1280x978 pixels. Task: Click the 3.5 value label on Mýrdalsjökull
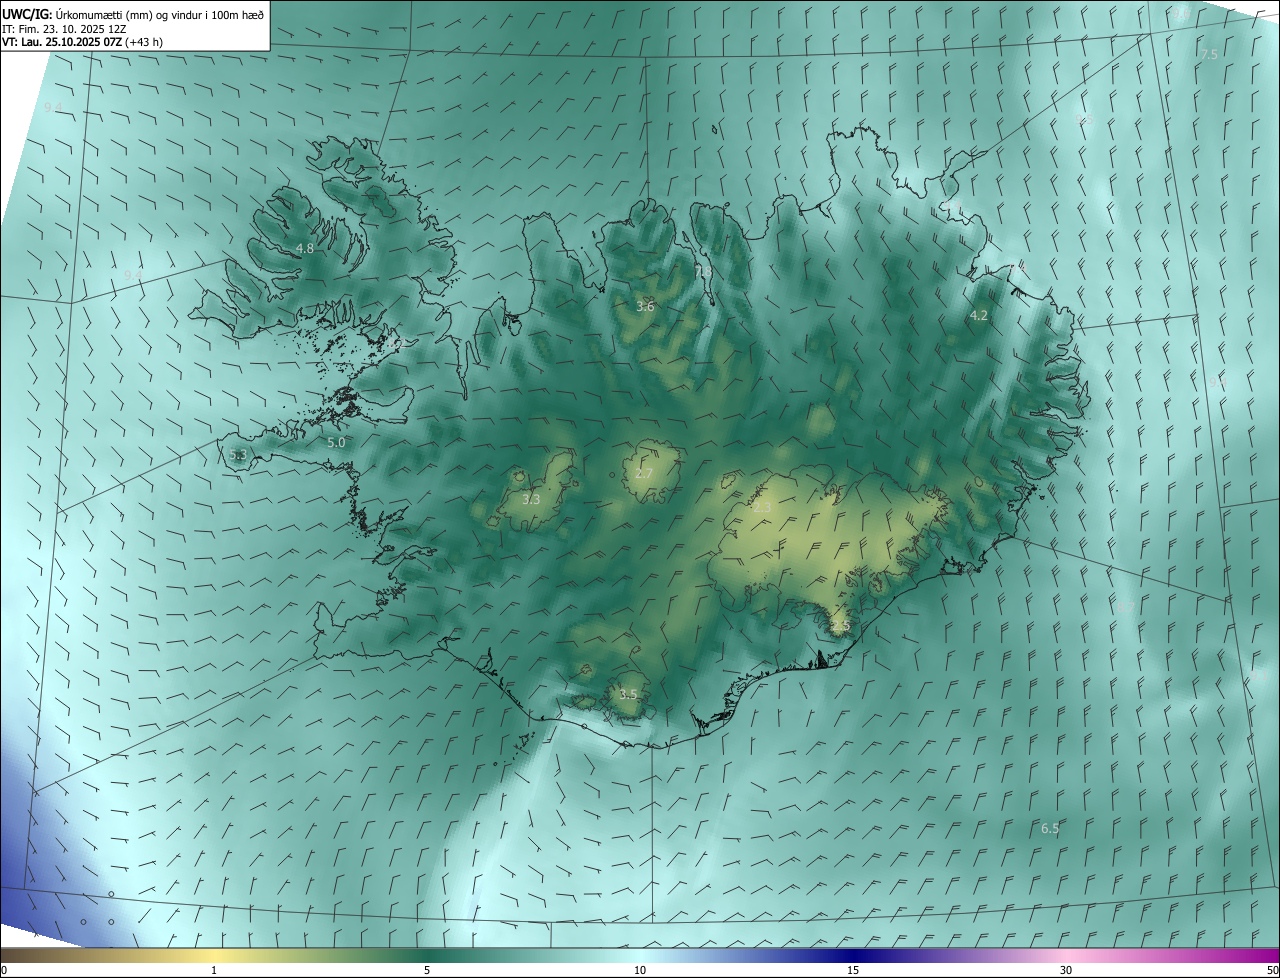(x=628, y=694)
